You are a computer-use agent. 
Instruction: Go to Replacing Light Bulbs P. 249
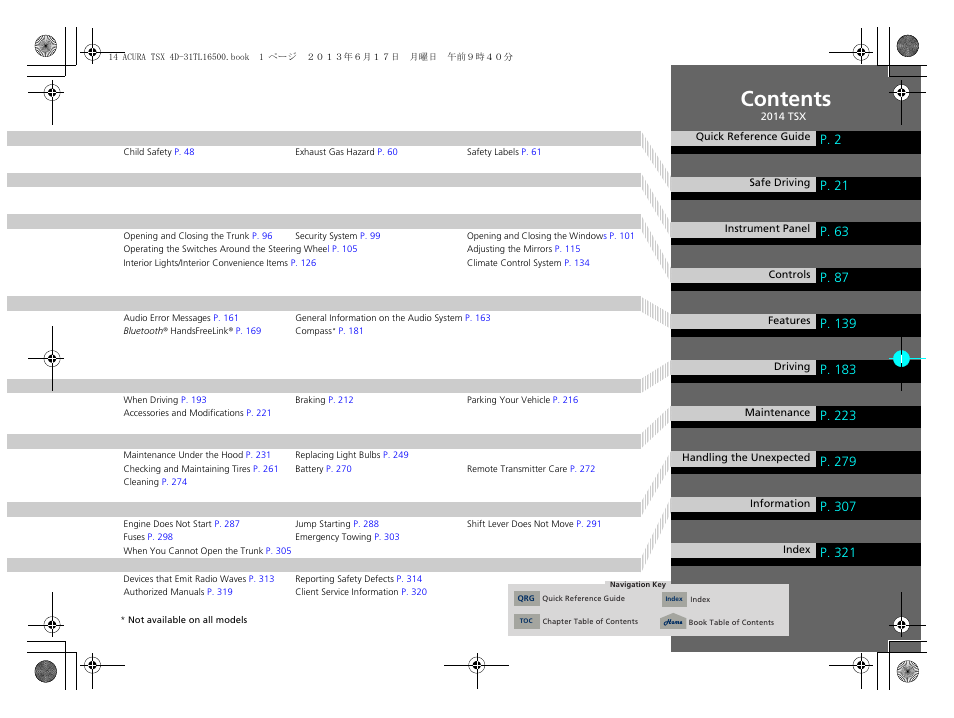[352, 455]
